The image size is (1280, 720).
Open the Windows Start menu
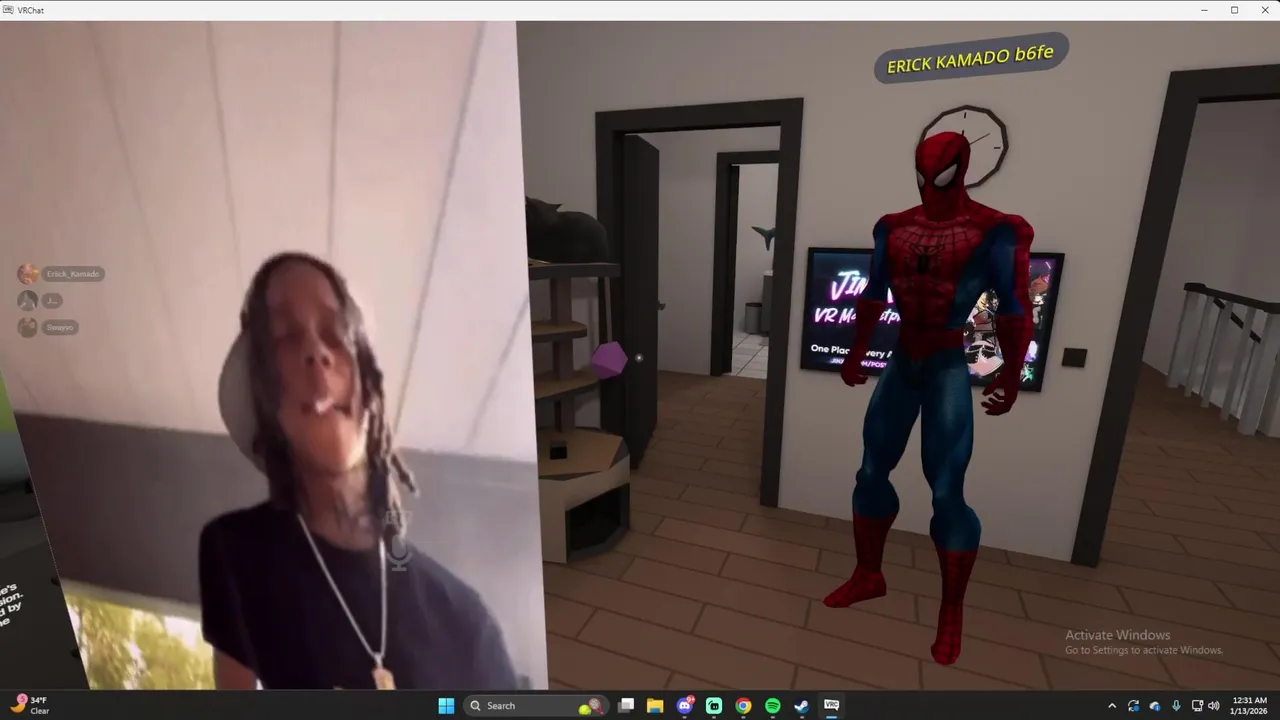(446, 705)
